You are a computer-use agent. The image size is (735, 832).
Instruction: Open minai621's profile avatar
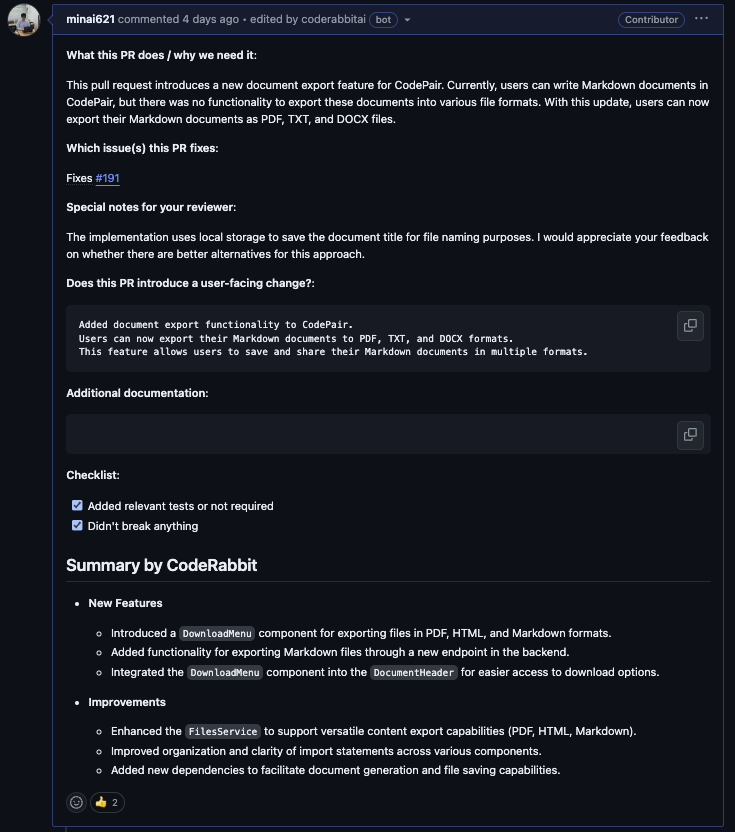coord(24,20)
